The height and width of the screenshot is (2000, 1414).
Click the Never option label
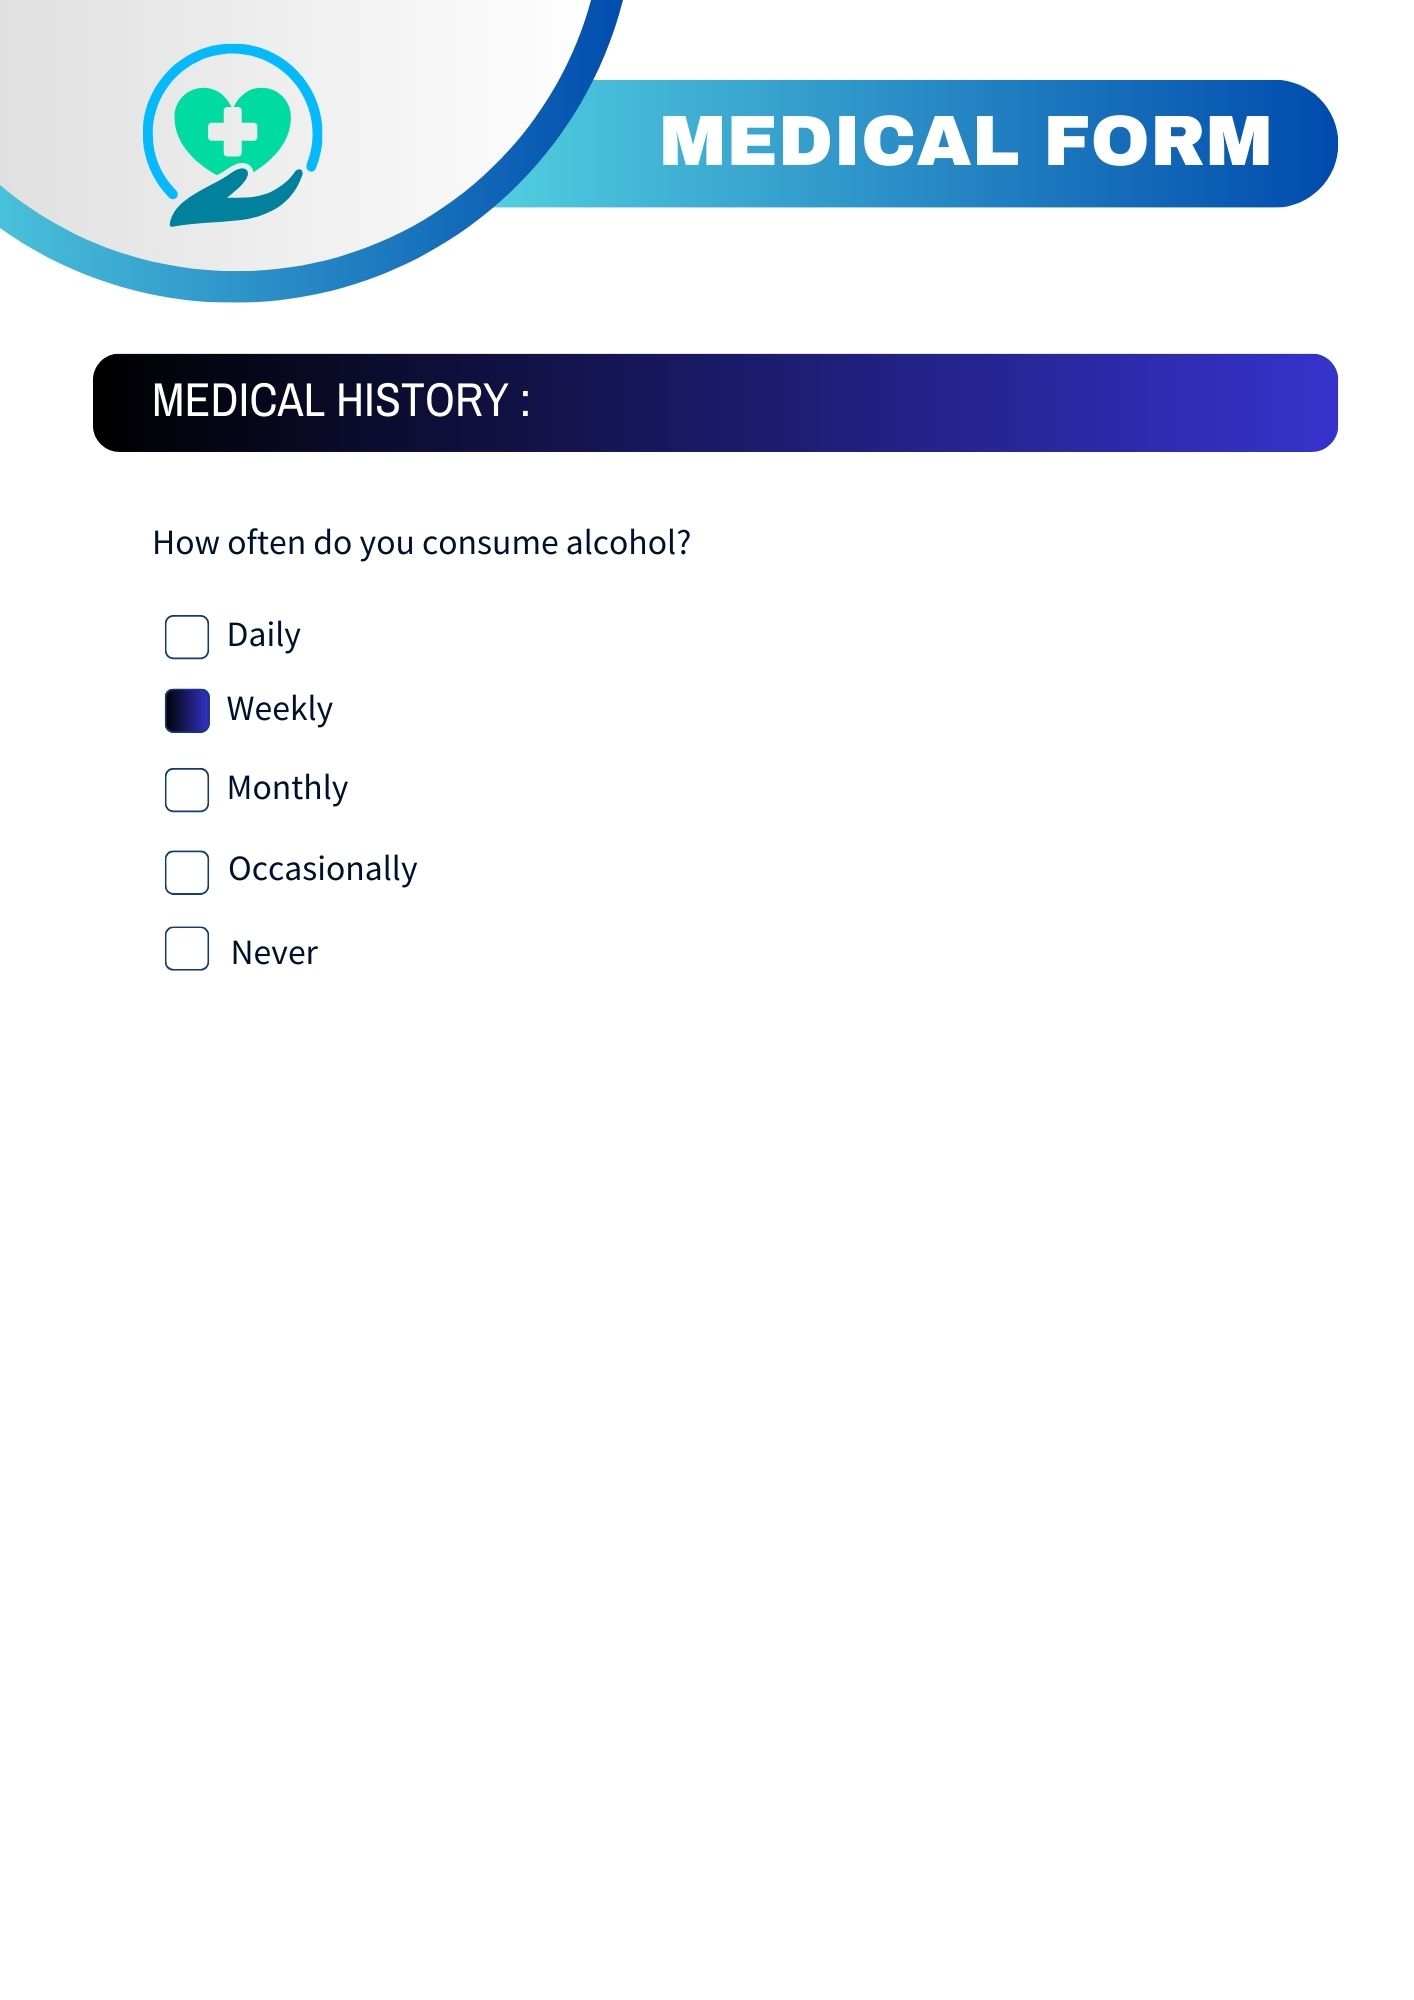click(274, 953)
